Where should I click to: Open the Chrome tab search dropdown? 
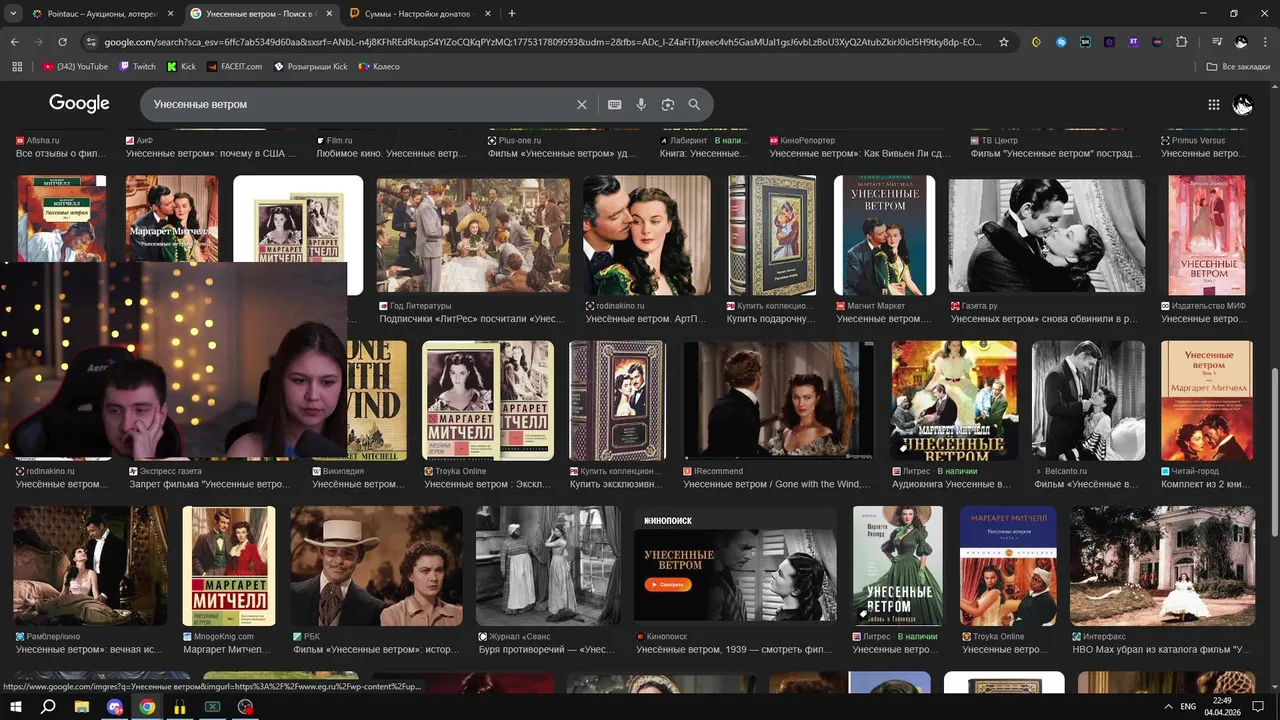point(13,14)
